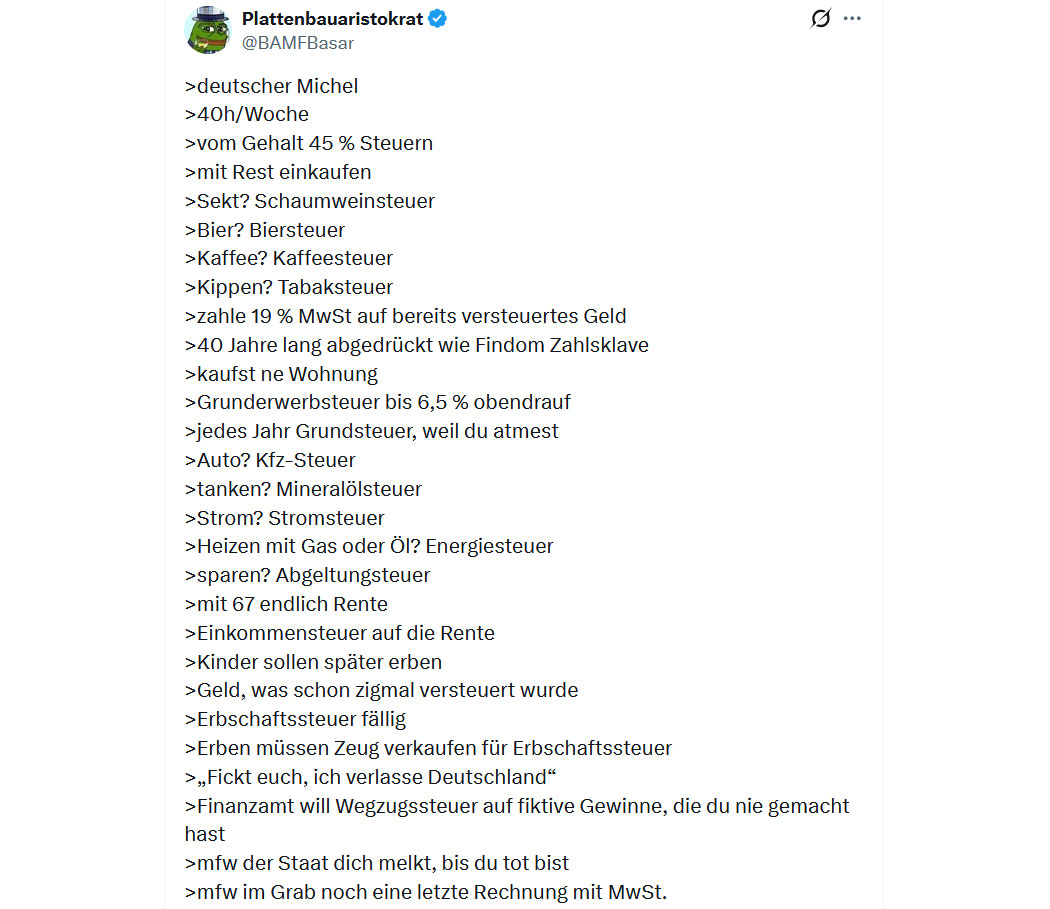Click the line about 19 % MwSt
Screen dimensions: 1050x909
pyautogui.click(x=406, y=316)
